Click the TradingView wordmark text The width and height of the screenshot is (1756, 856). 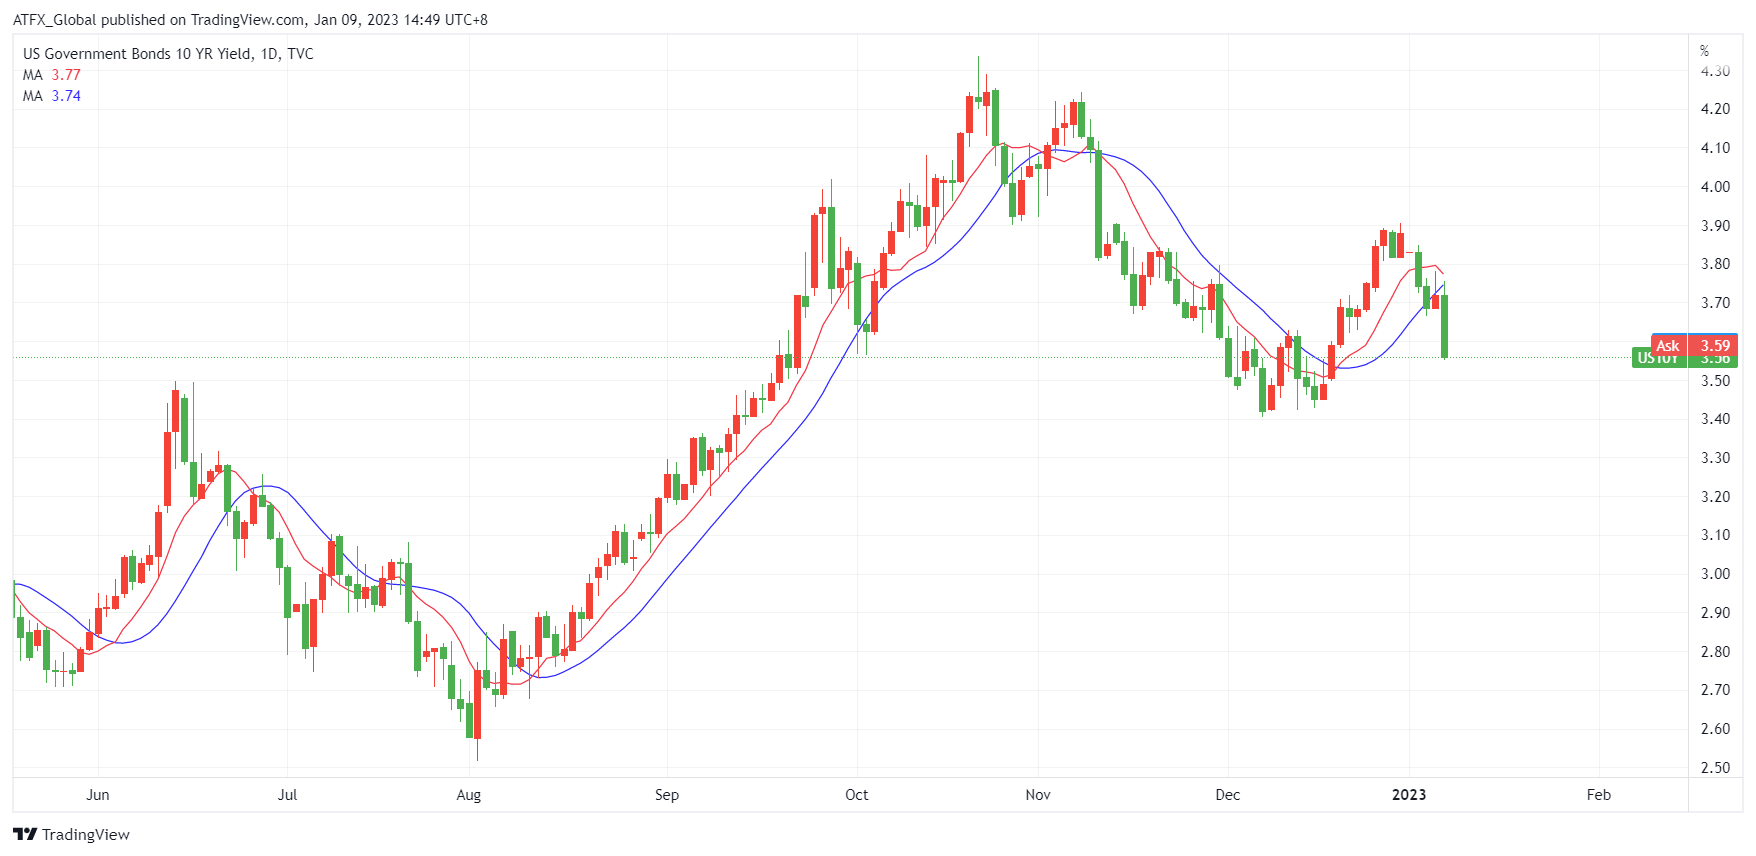pyautogui.click(x=86, y=834)
